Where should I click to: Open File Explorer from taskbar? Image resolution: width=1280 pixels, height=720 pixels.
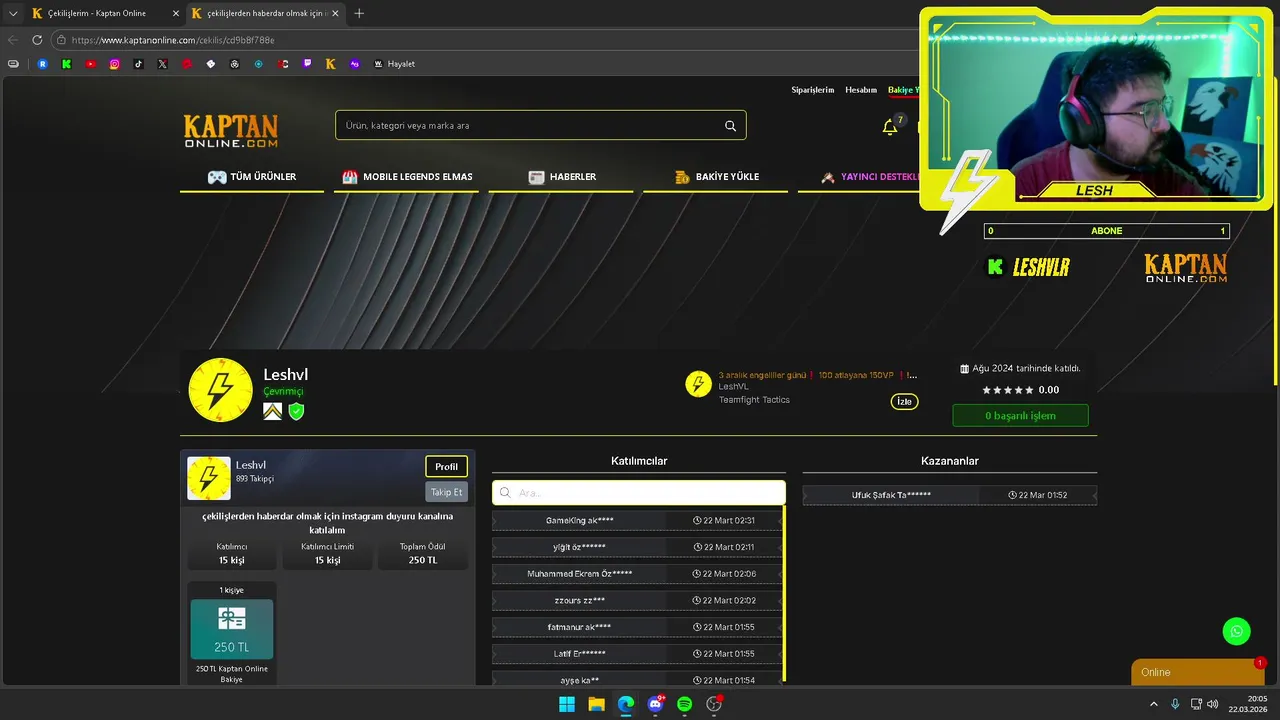click(596, 704)
